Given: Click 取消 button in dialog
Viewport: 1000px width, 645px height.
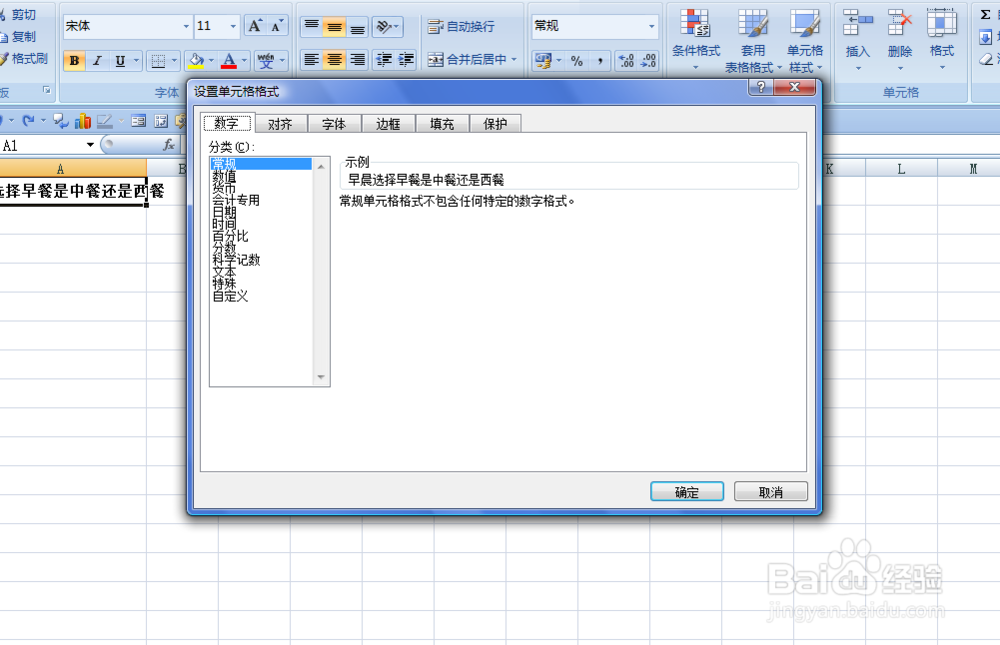Looking at the screenshot, I should 770,492.
